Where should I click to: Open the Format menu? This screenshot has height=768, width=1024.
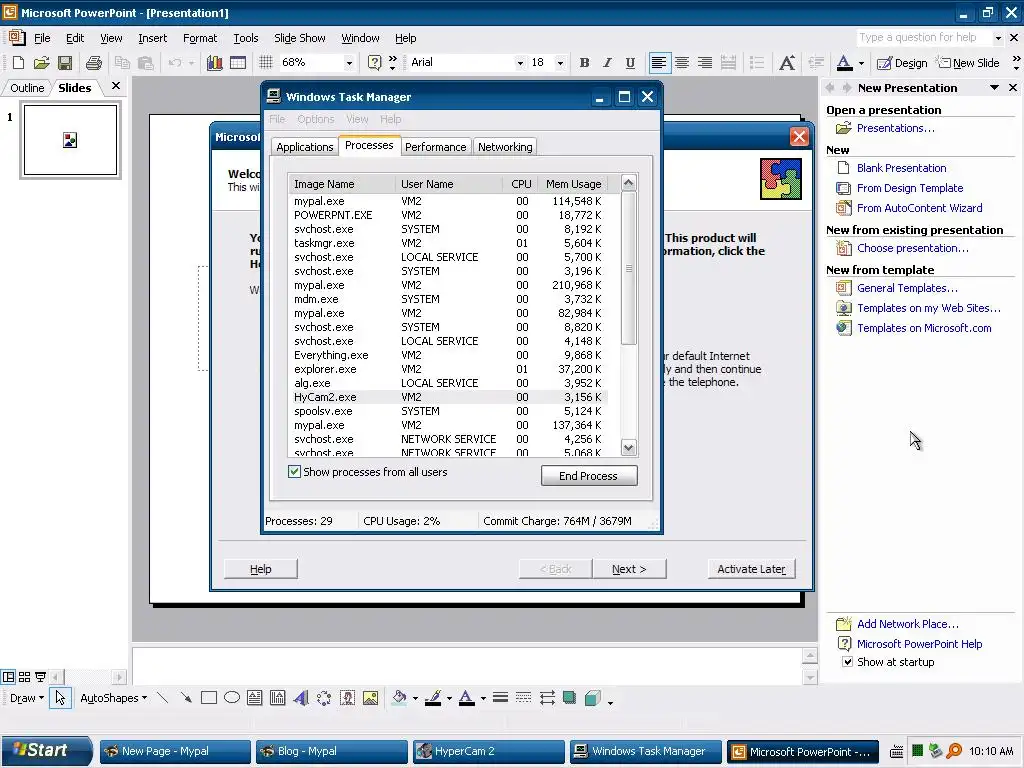200,38
